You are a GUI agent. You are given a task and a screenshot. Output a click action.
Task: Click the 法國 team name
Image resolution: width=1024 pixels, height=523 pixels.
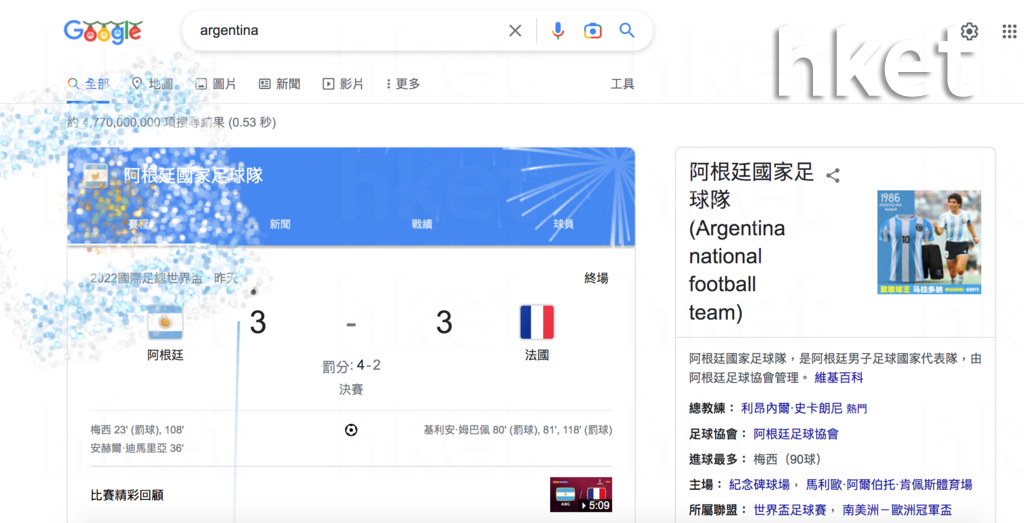537,355
